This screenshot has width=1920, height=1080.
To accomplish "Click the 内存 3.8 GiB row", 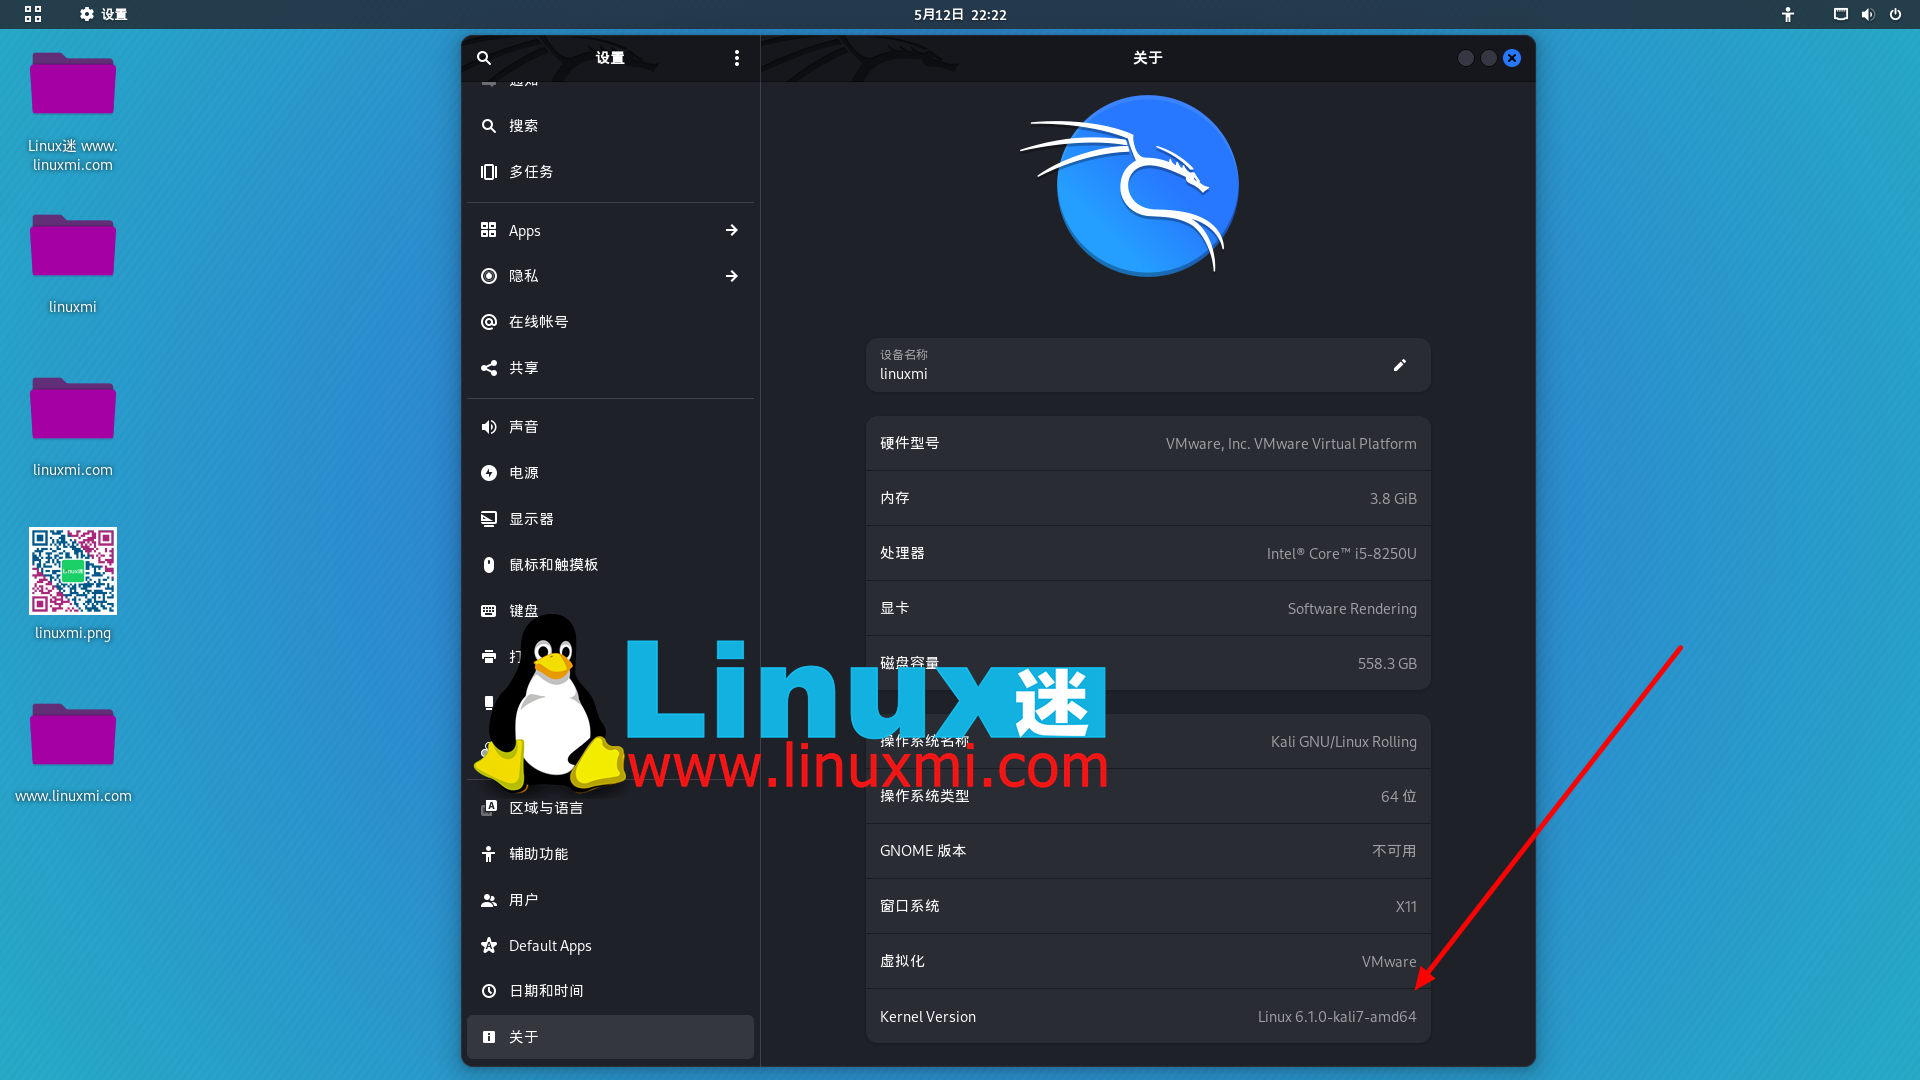I will tap(1148, 498).
